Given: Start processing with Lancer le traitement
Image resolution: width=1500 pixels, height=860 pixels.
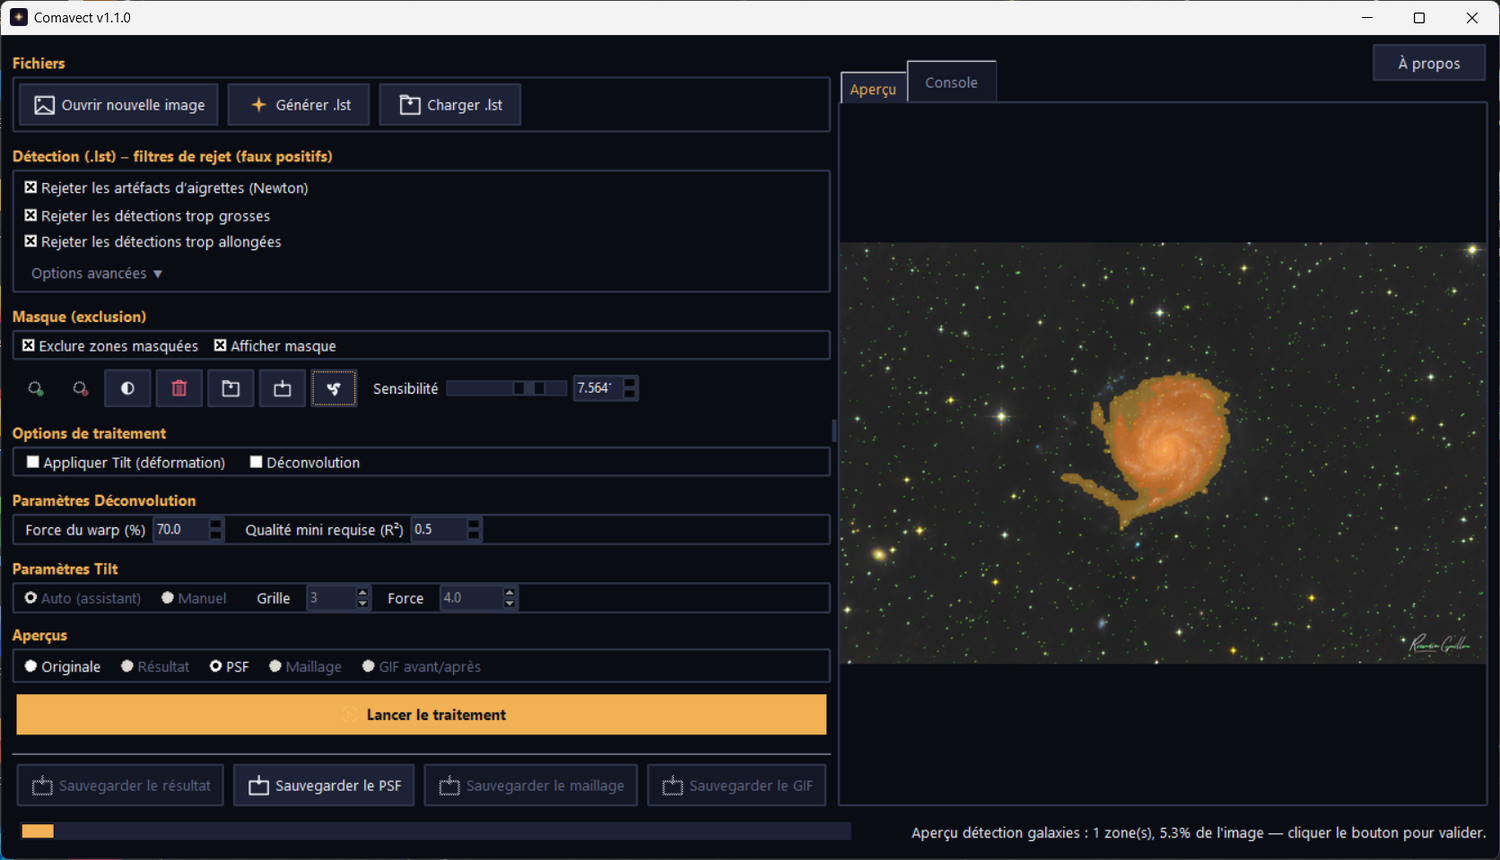Looking at the screenshot, I should (x=421, y=715).
